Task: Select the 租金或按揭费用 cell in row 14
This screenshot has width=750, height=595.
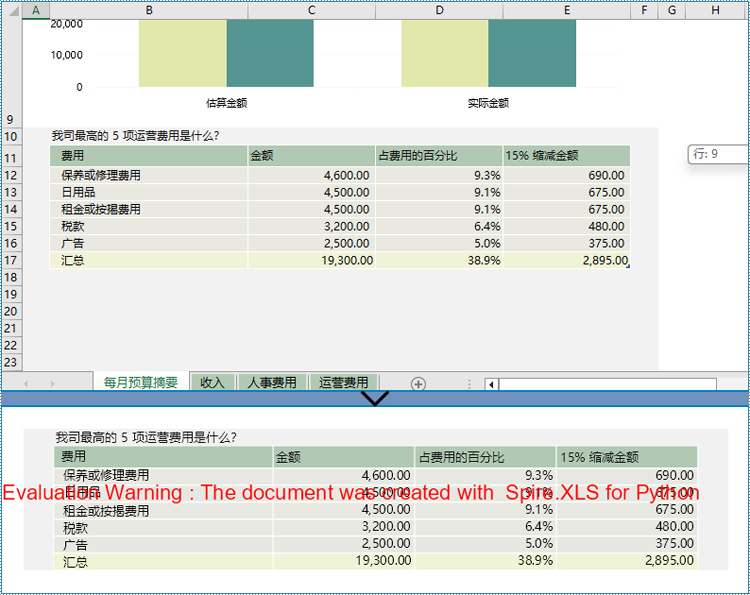Action: tap(149, 209)
